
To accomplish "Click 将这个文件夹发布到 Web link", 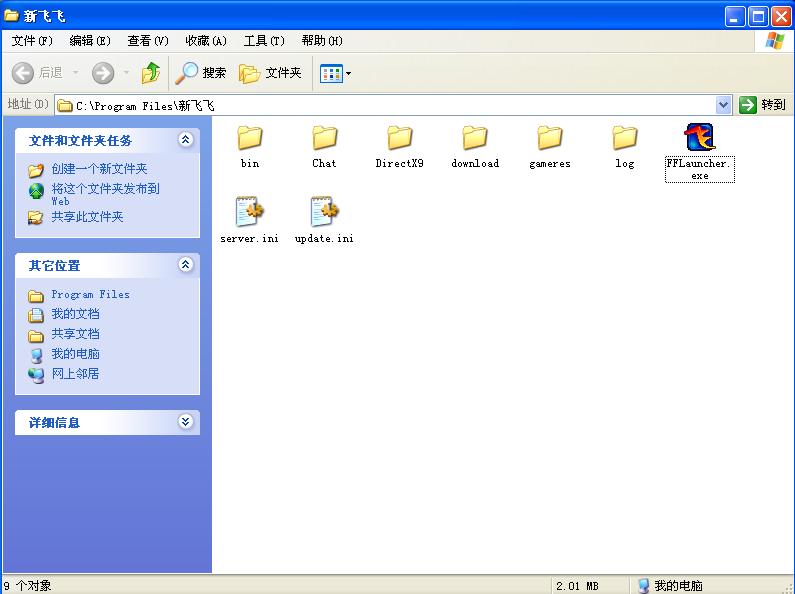I will pyautogui.click(x=105, y=195).
